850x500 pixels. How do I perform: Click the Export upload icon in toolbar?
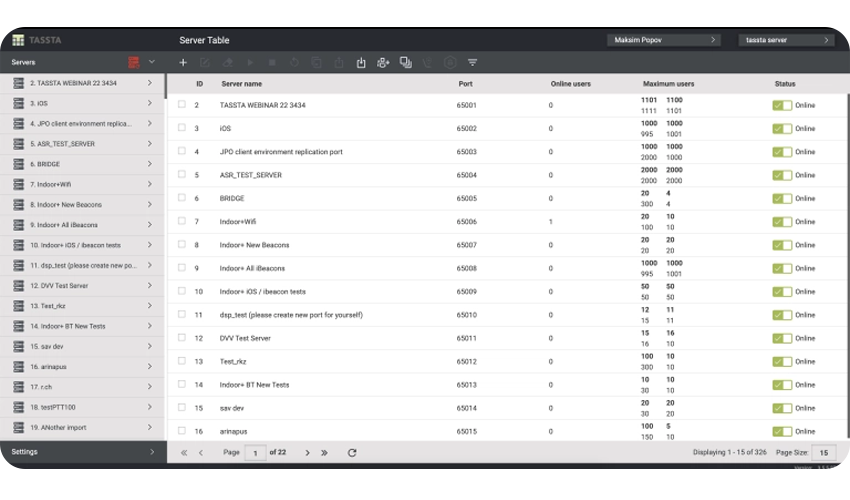pyautogui.click(x=339, y=62)
